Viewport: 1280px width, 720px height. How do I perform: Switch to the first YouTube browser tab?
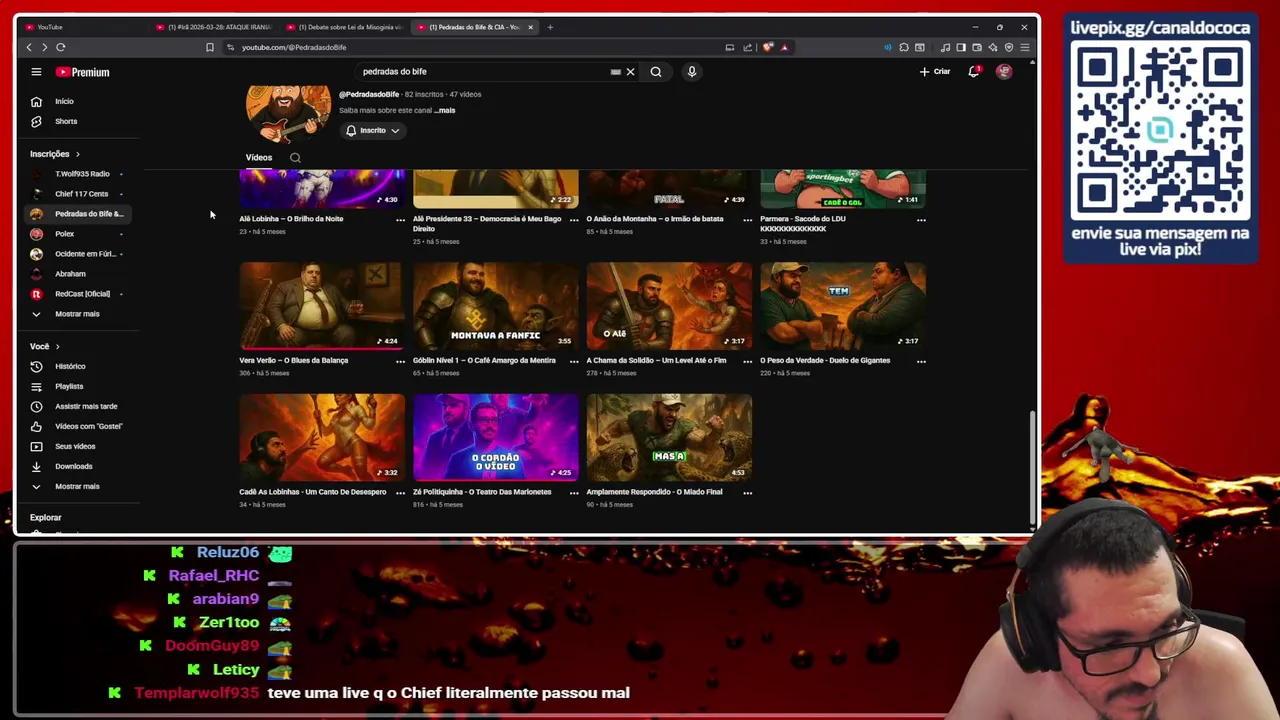[x=85, y=27]
